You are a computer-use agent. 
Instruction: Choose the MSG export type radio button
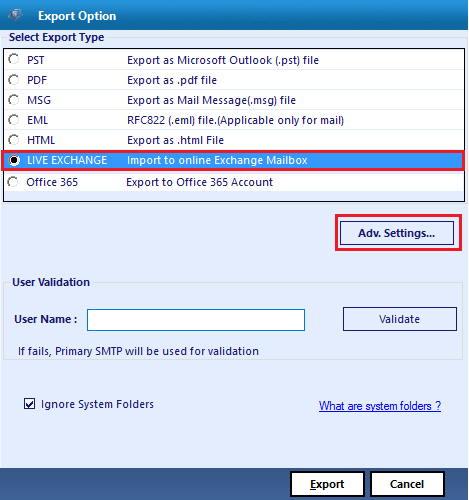click(14, 100)
